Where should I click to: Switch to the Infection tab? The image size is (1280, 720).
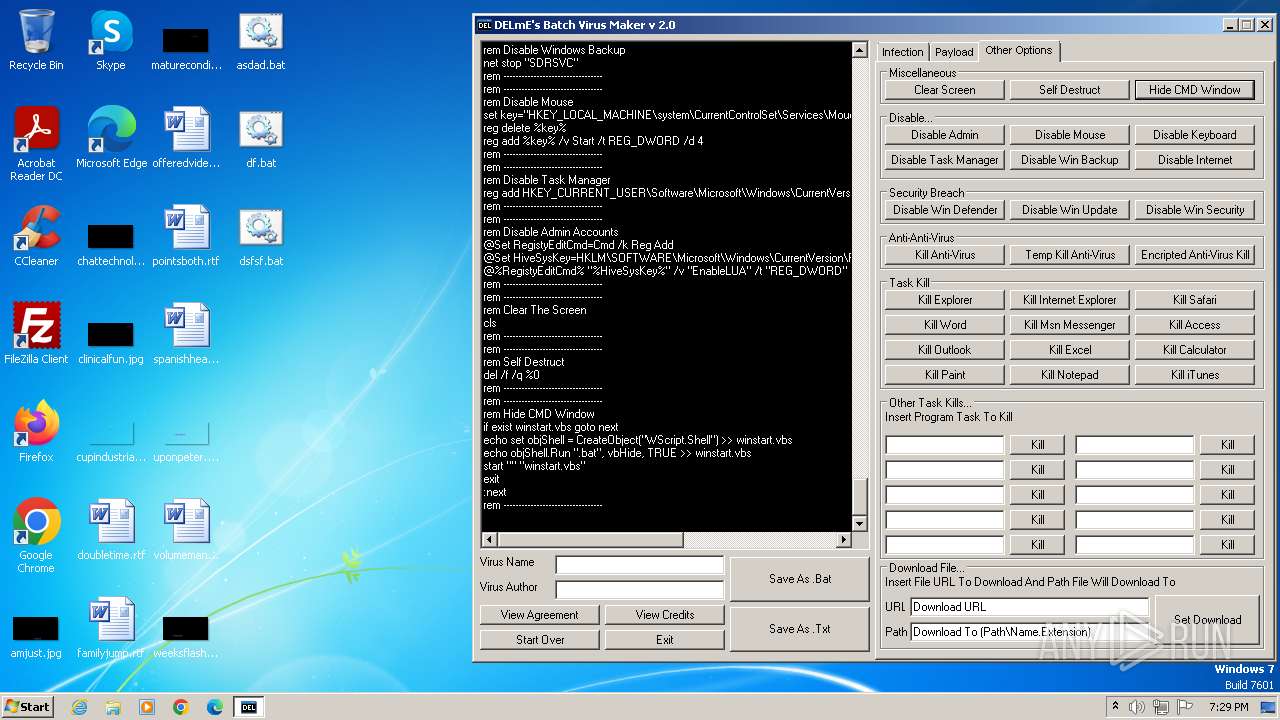click(x=903, y=52)
